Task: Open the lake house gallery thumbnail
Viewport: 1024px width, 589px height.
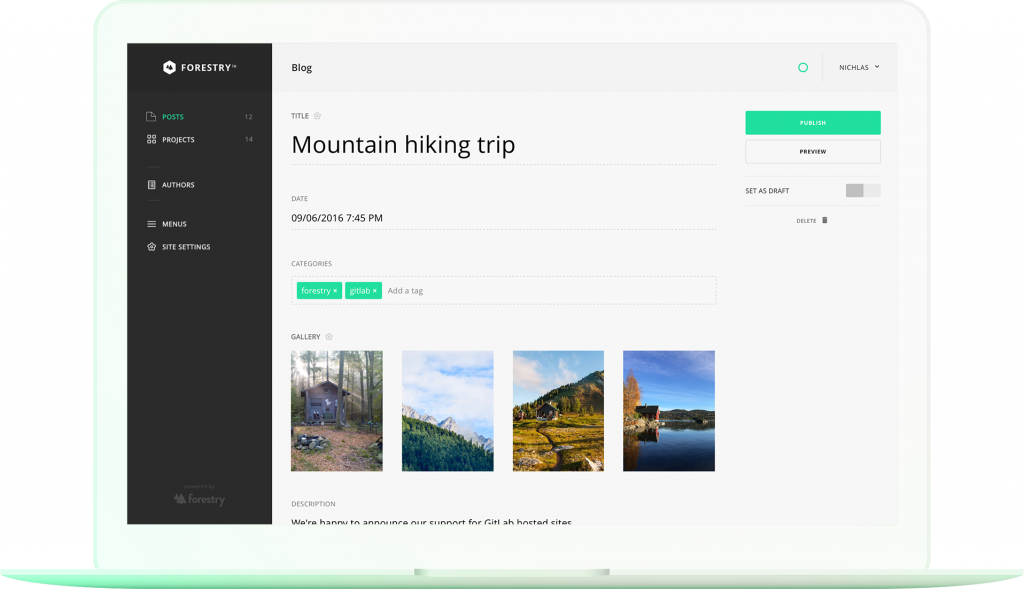Action: coord(668,411)
